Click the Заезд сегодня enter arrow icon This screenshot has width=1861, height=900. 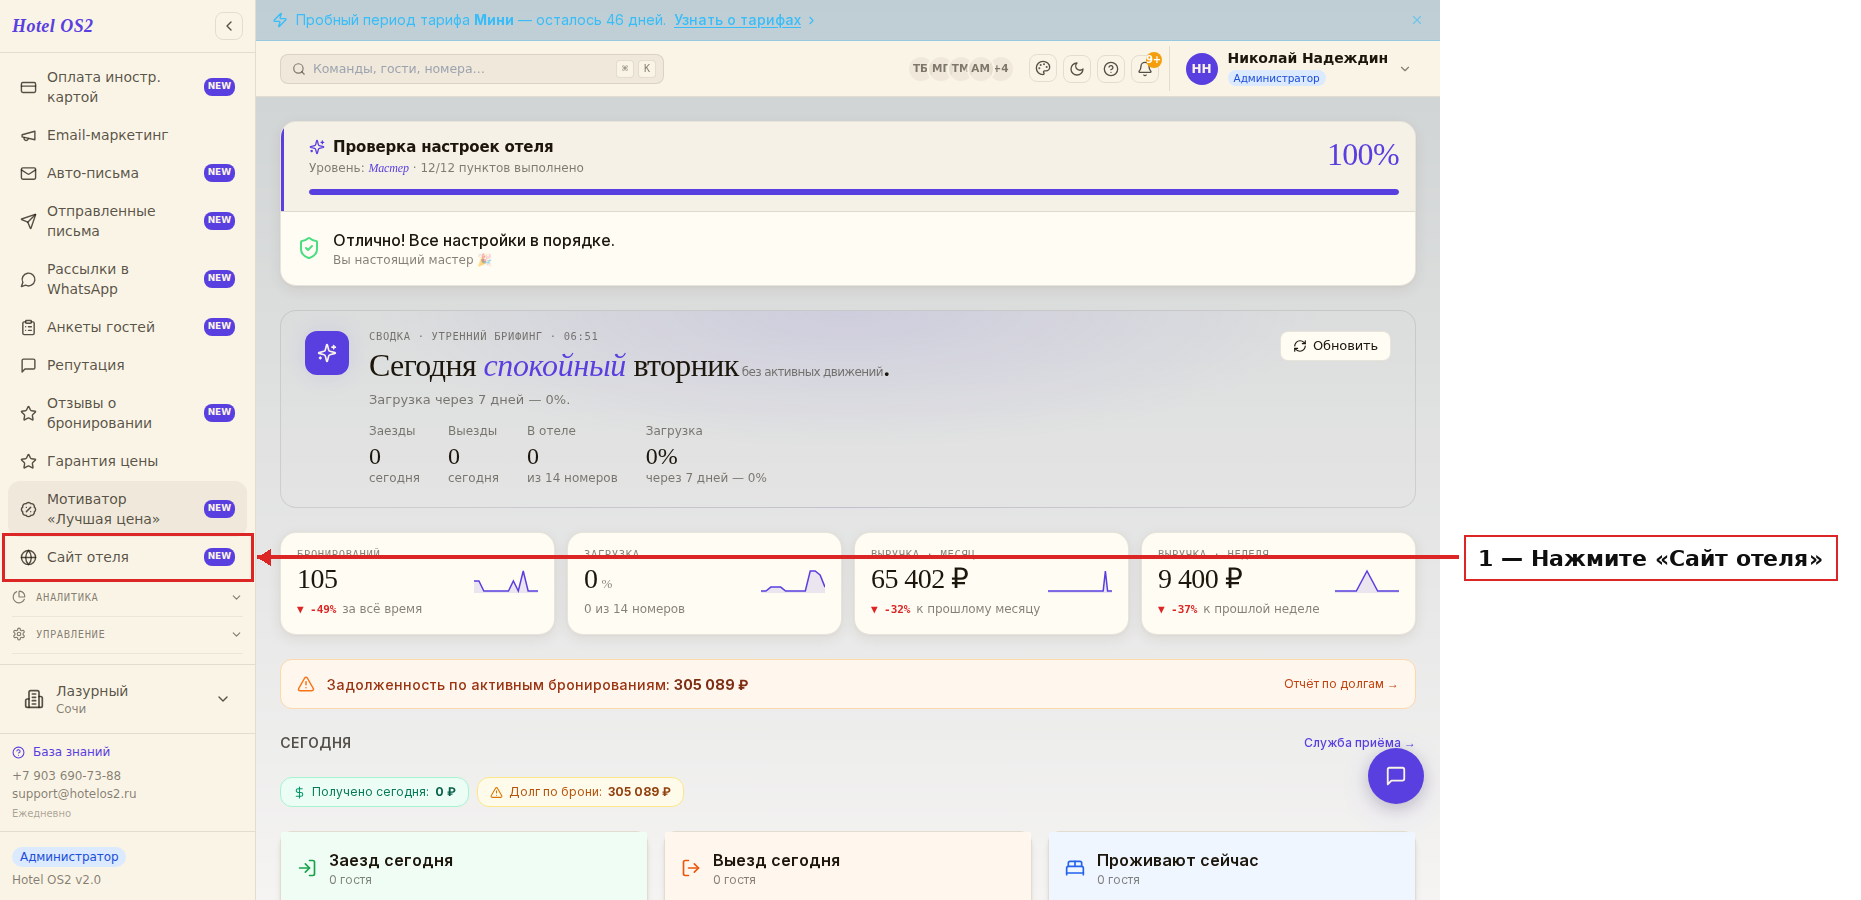pyautogui.click(x=307, y=868)
